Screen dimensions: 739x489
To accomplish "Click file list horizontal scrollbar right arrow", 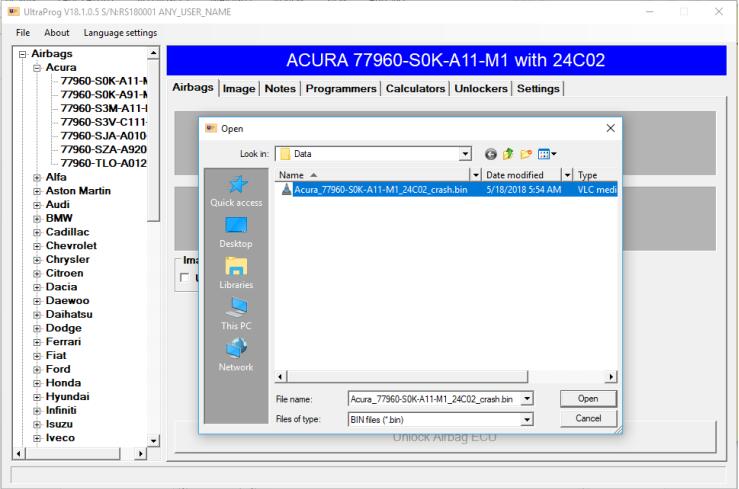I will 611,376.
